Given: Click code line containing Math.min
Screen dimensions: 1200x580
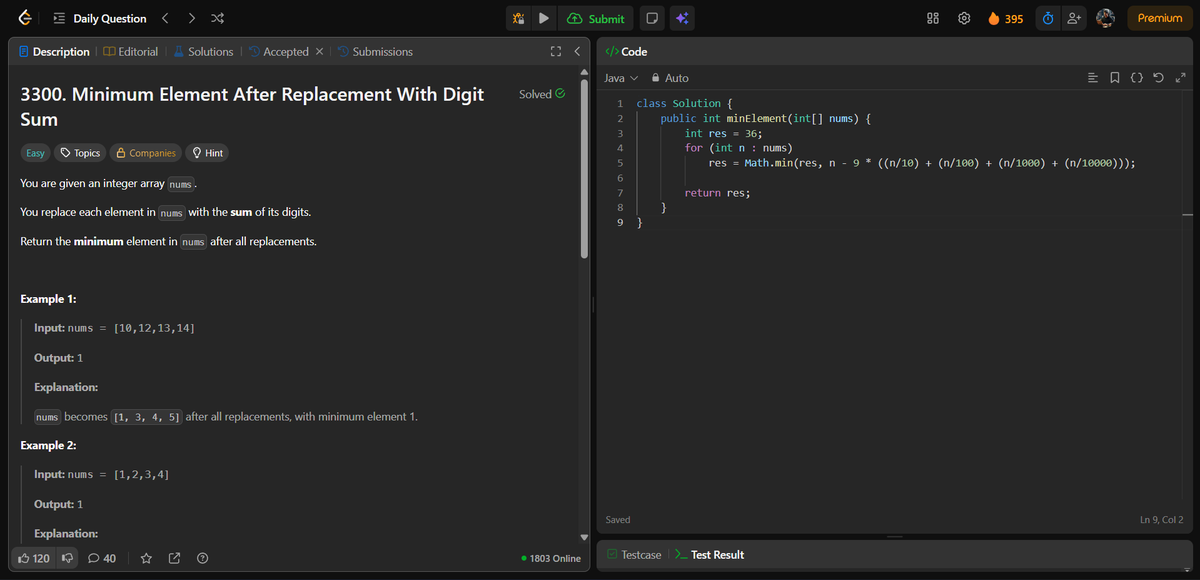Looking at the screenshot, I should (922, 163).
